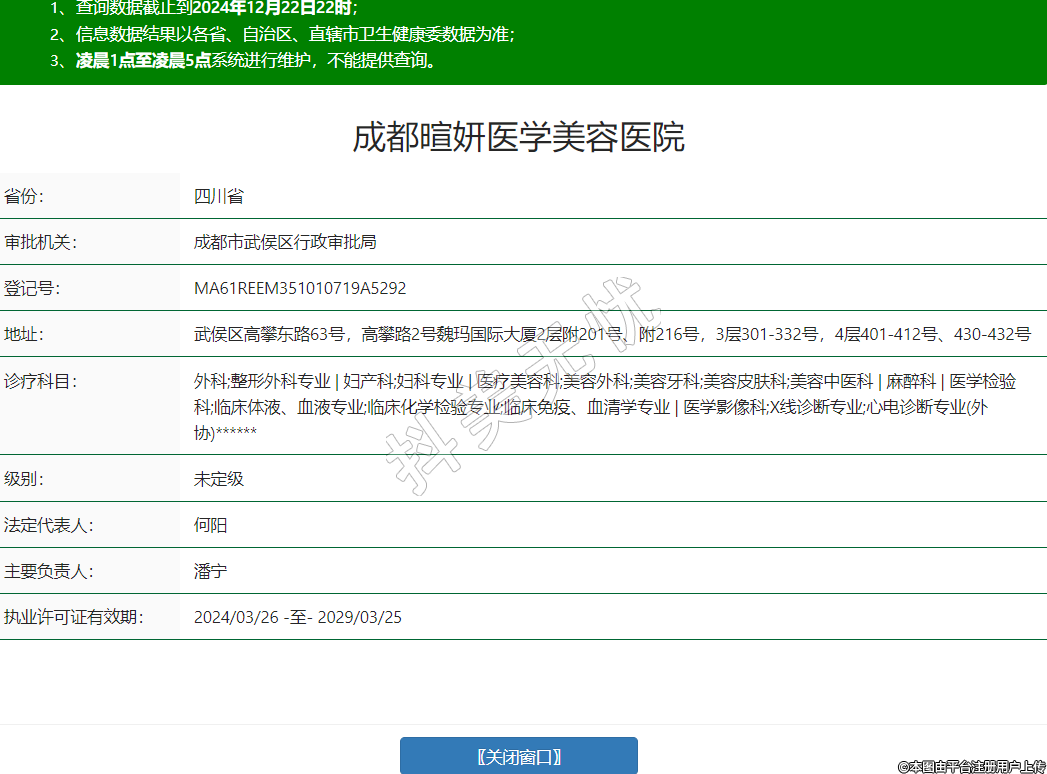Click the legal representative name 何阳

click(210, 525)
